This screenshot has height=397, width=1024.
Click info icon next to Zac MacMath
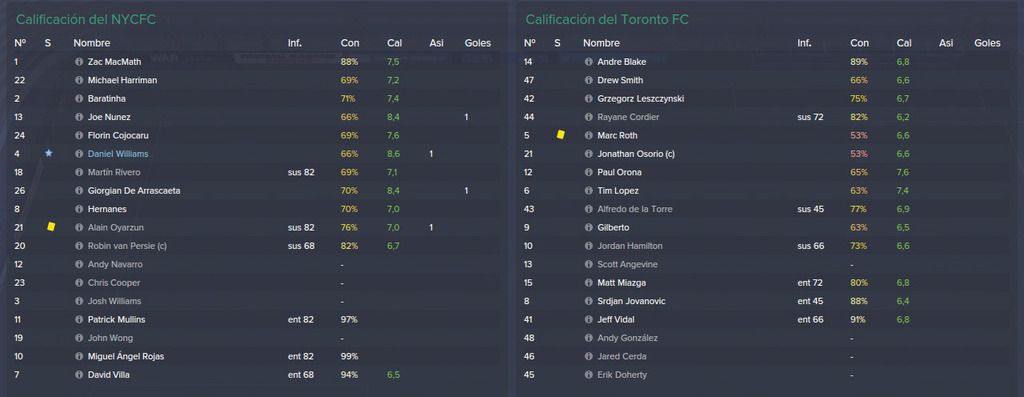point(79,62)
